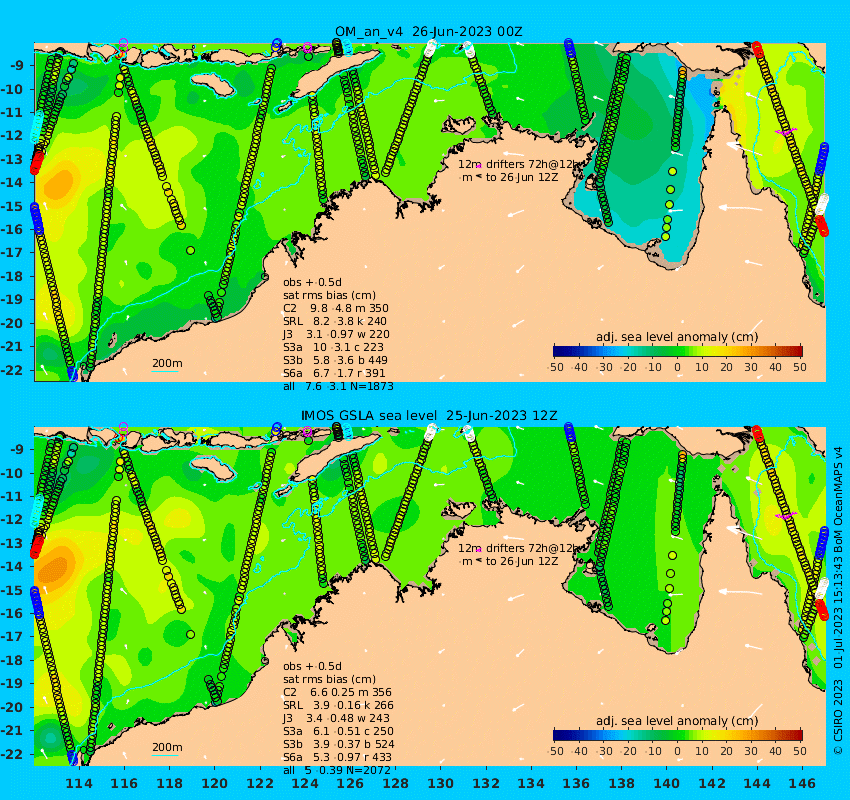Click the "0" tick of top panel color bar
Screen dimensions: 850x800
point(678,367)
